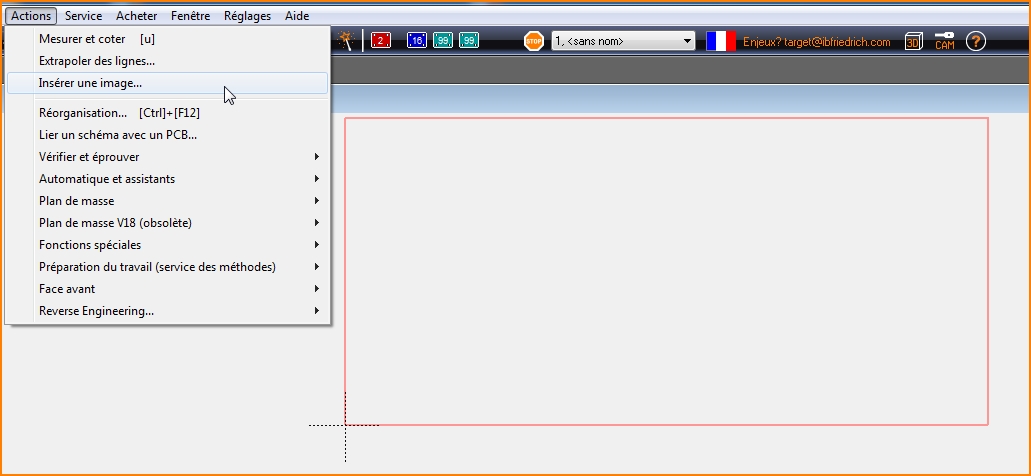
Task: Select the blue layer 16 icon
Action: 417,41
